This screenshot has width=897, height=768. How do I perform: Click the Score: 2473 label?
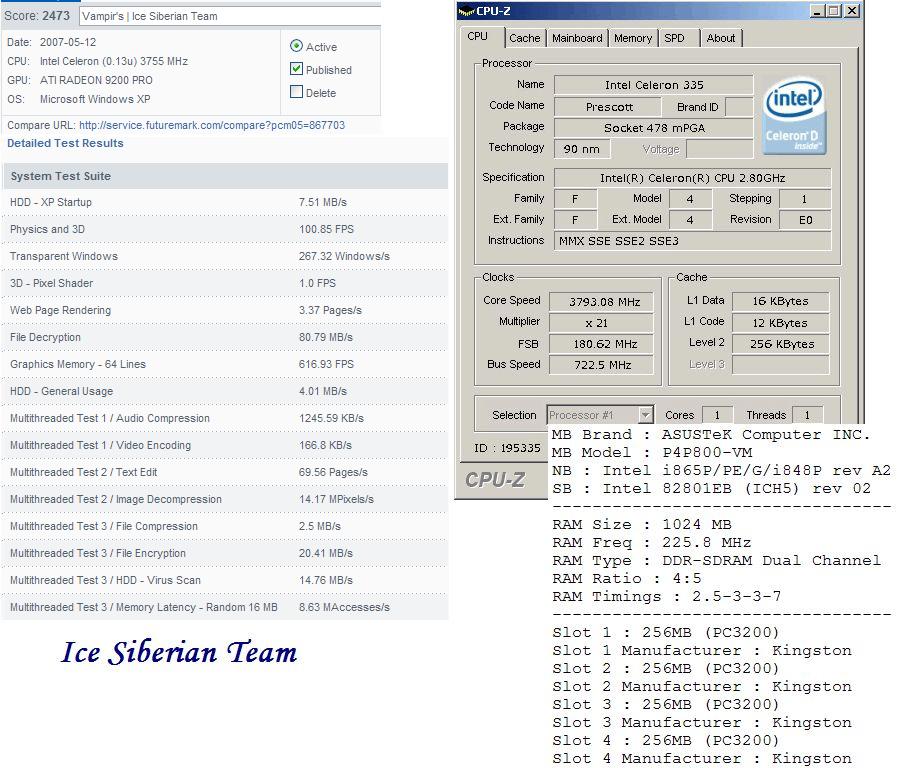[x=37, y=16]
